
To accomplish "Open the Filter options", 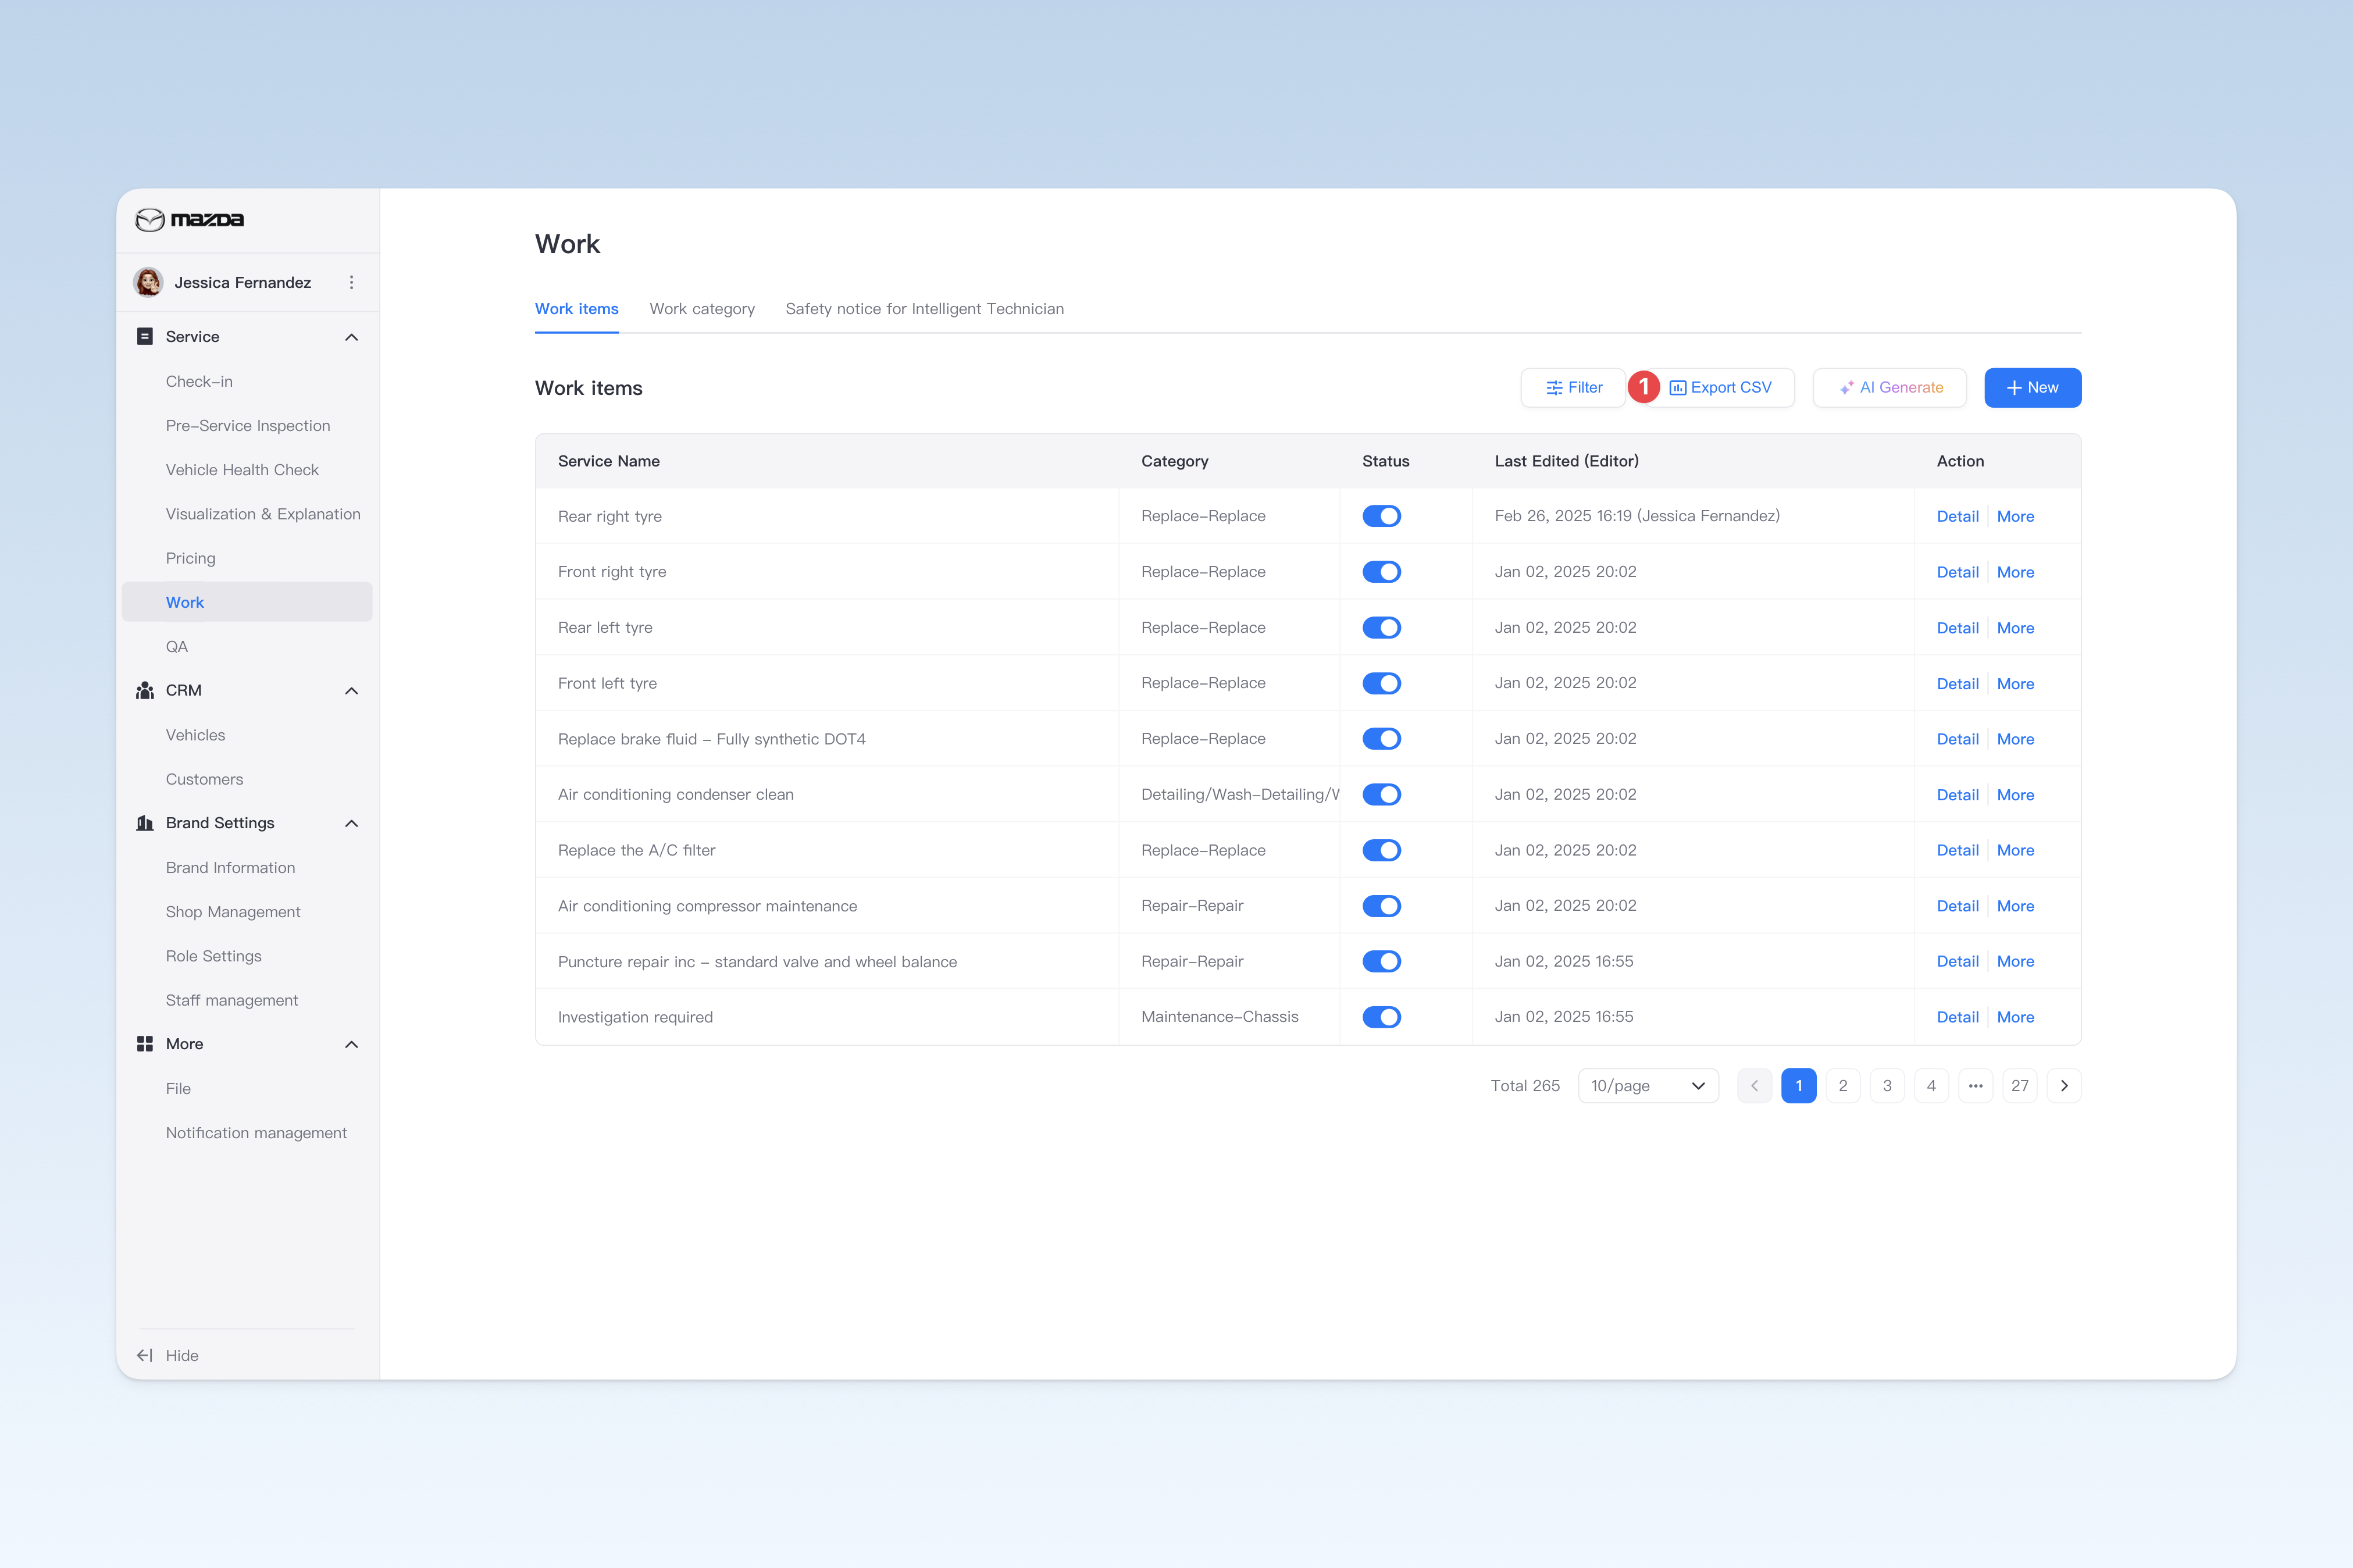I will pos(1573,388).
